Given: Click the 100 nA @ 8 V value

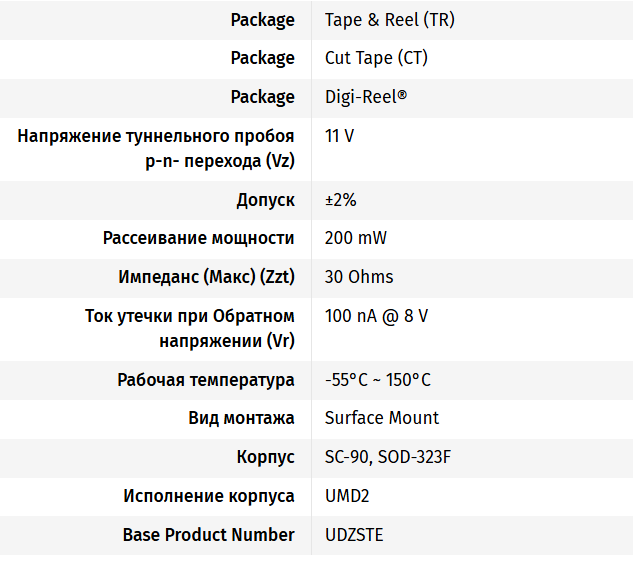Looking at the screenshot, I should [376, 316].
